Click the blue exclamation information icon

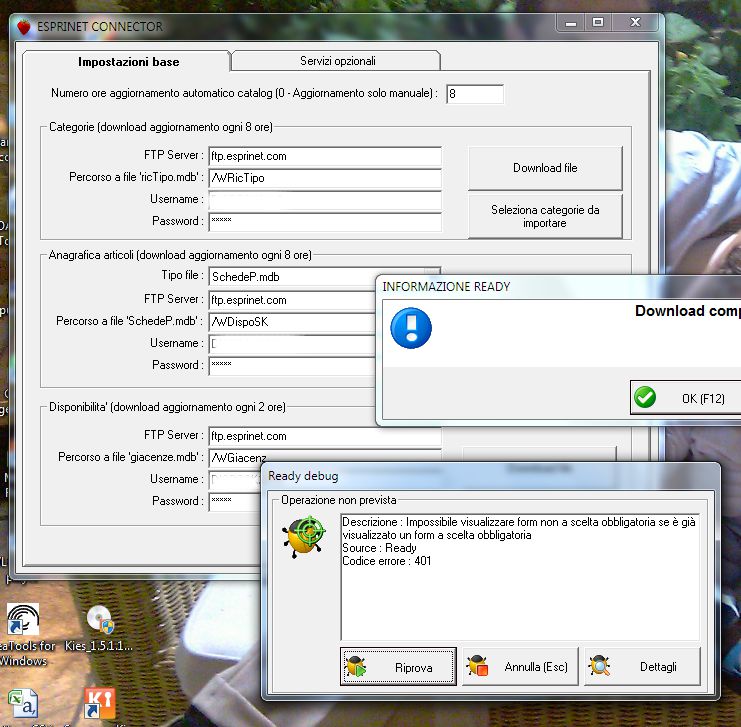pos(411,328)
